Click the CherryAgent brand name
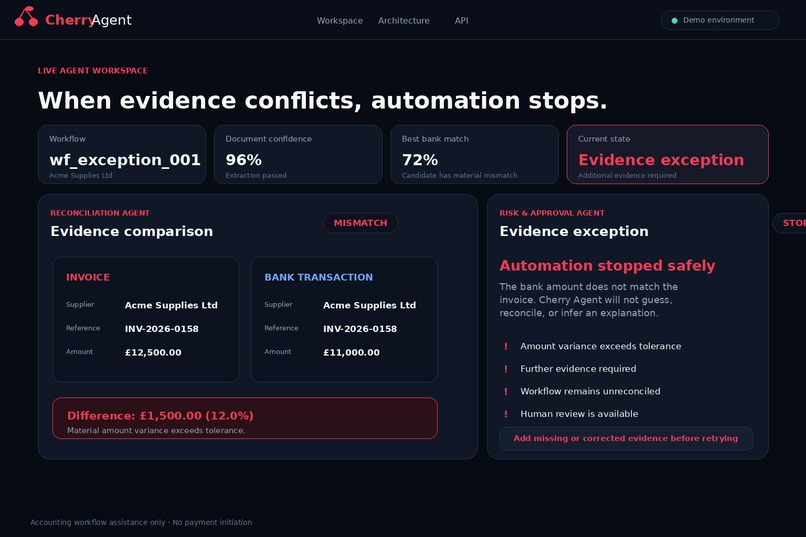806x537 pixels. coord(88,20)
